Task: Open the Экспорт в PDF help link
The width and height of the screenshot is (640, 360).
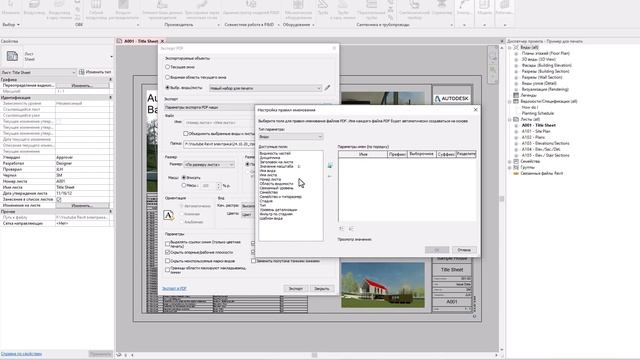Action: coord(174,289)
